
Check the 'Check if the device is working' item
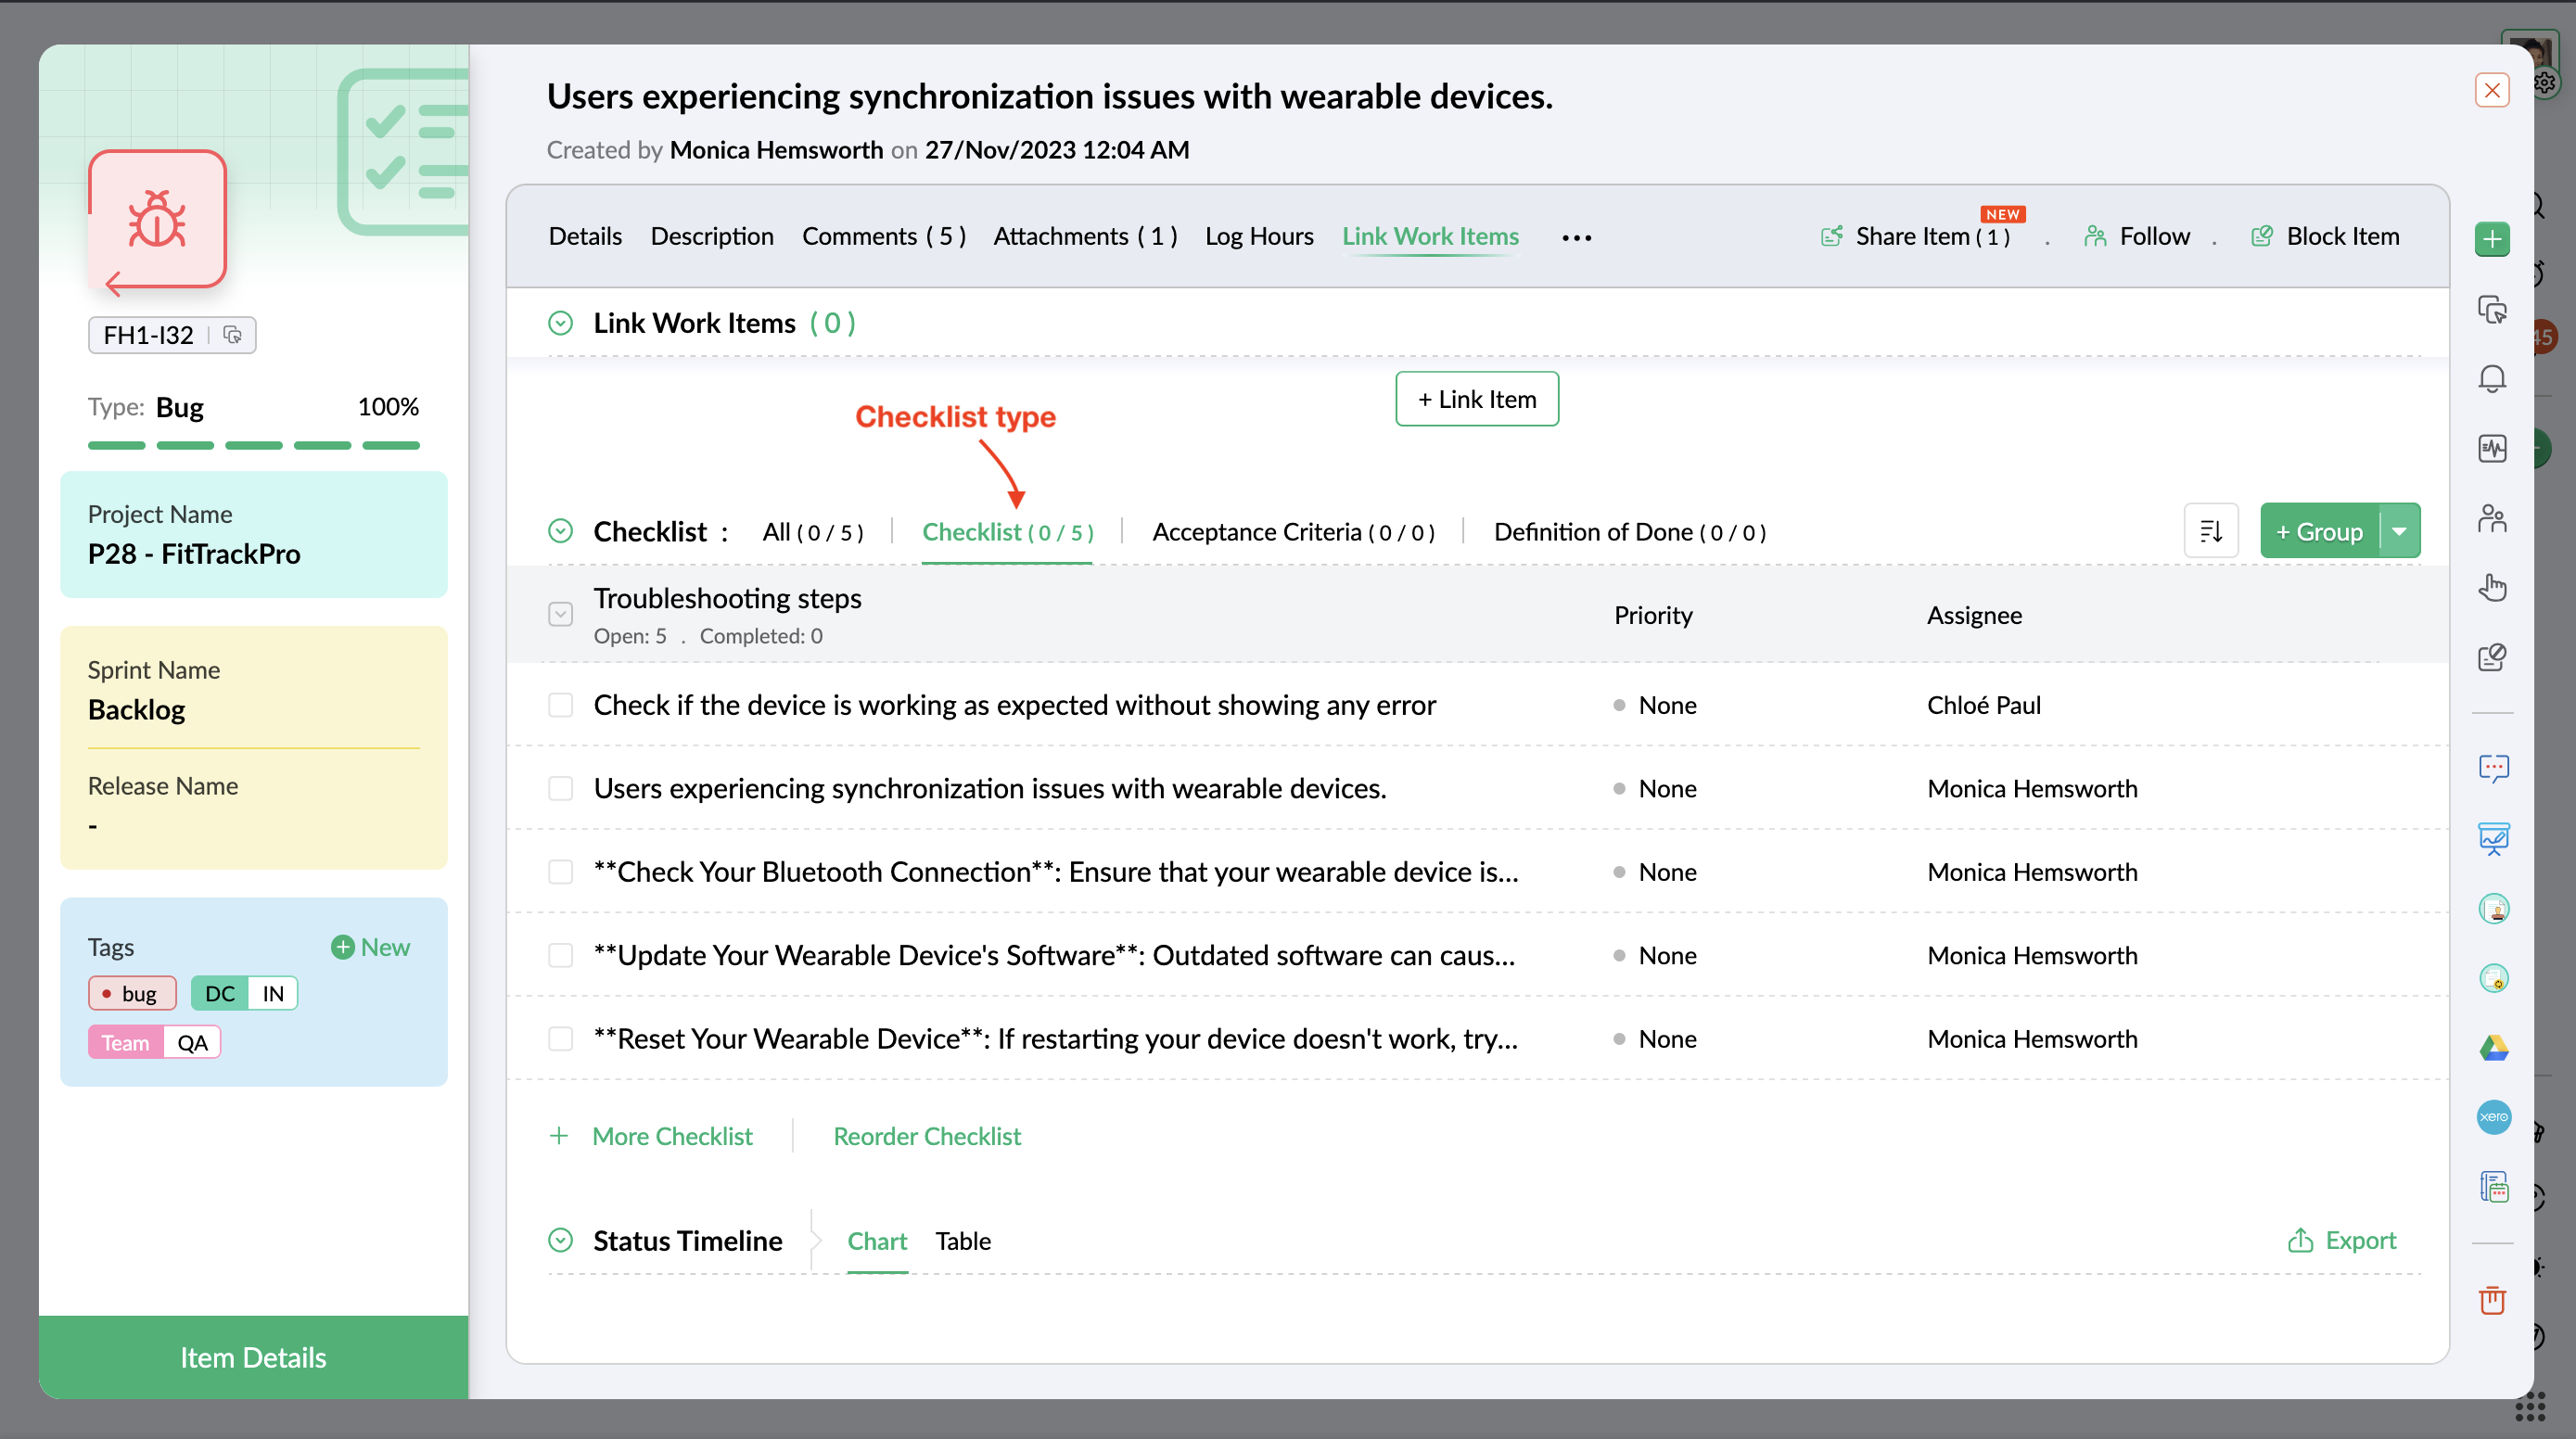(x=560, y=705)
